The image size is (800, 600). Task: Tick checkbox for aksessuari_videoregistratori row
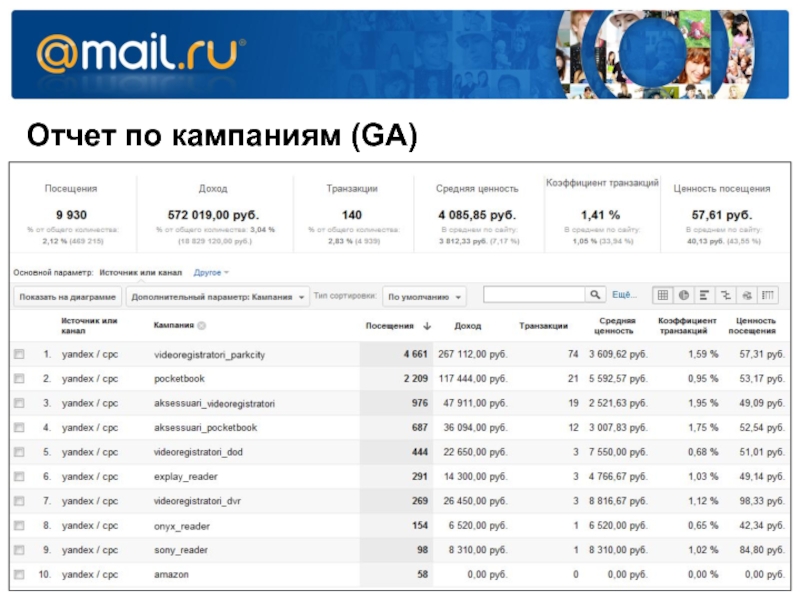pyautogui.click(x=19, y=403)
